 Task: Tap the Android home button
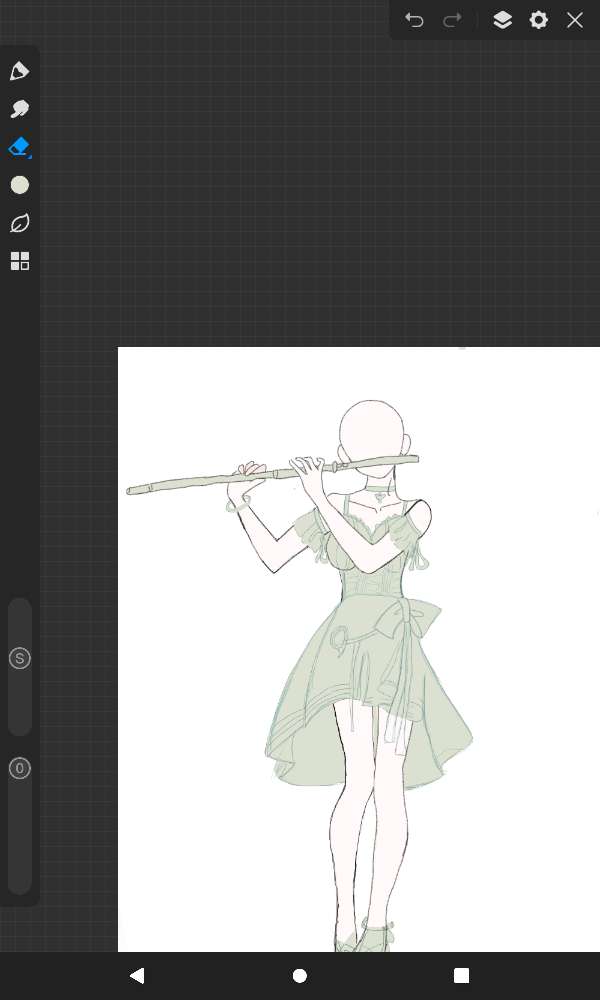(x=300, y=975)
